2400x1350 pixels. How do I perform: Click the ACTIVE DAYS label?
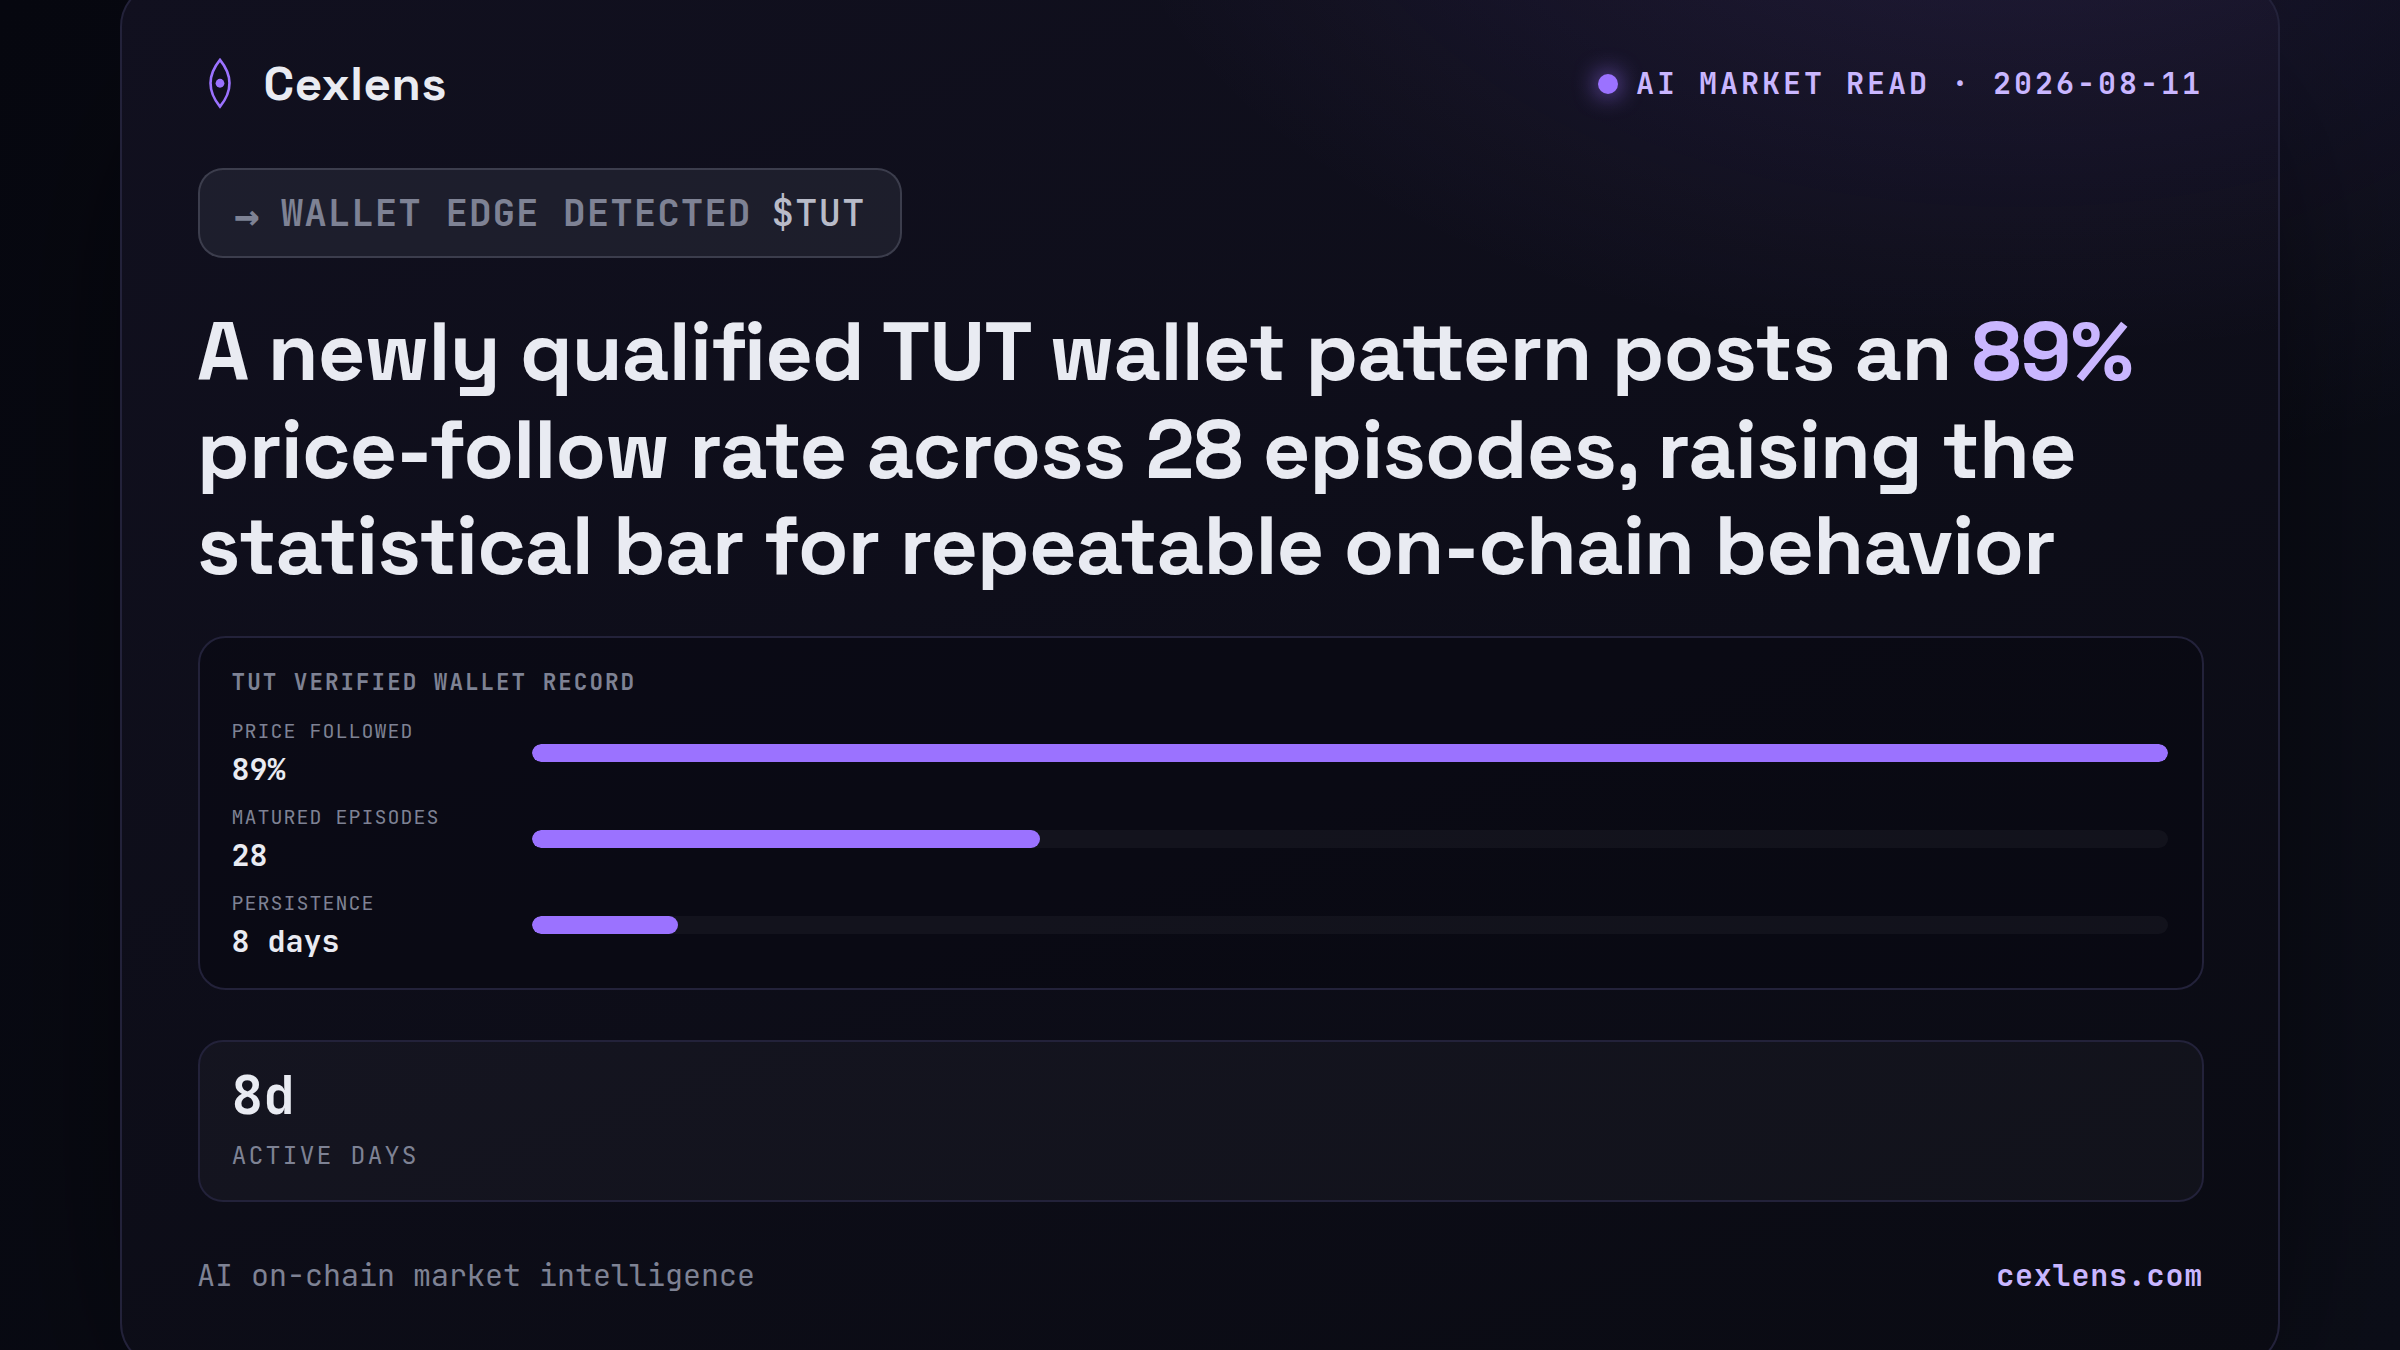[x=325, y=1156]
